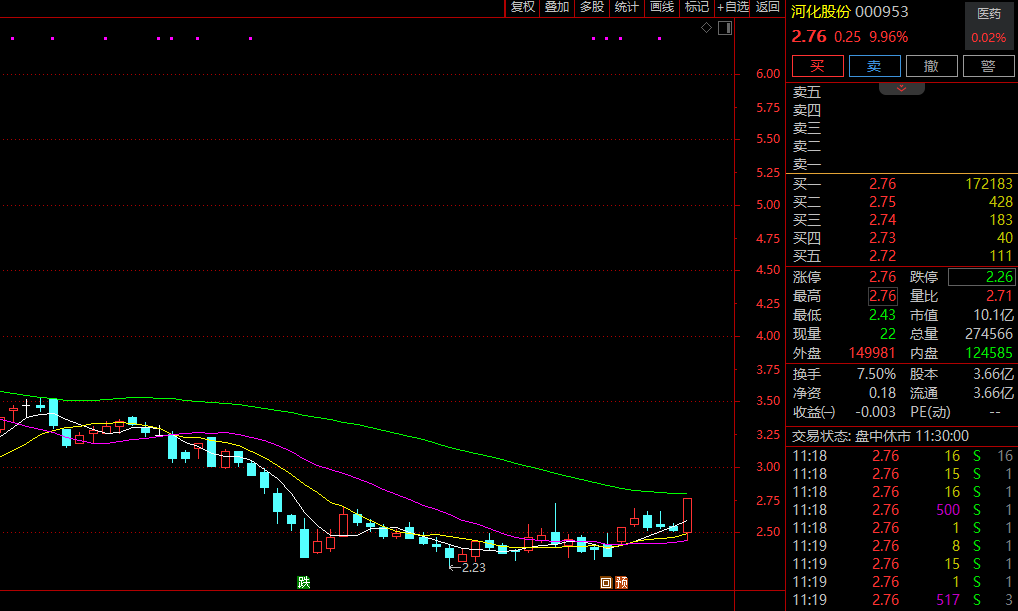The width and height of the screenshot is (1018, 611).
Task: Click the 最低 value 2.43
Action: 882,316
